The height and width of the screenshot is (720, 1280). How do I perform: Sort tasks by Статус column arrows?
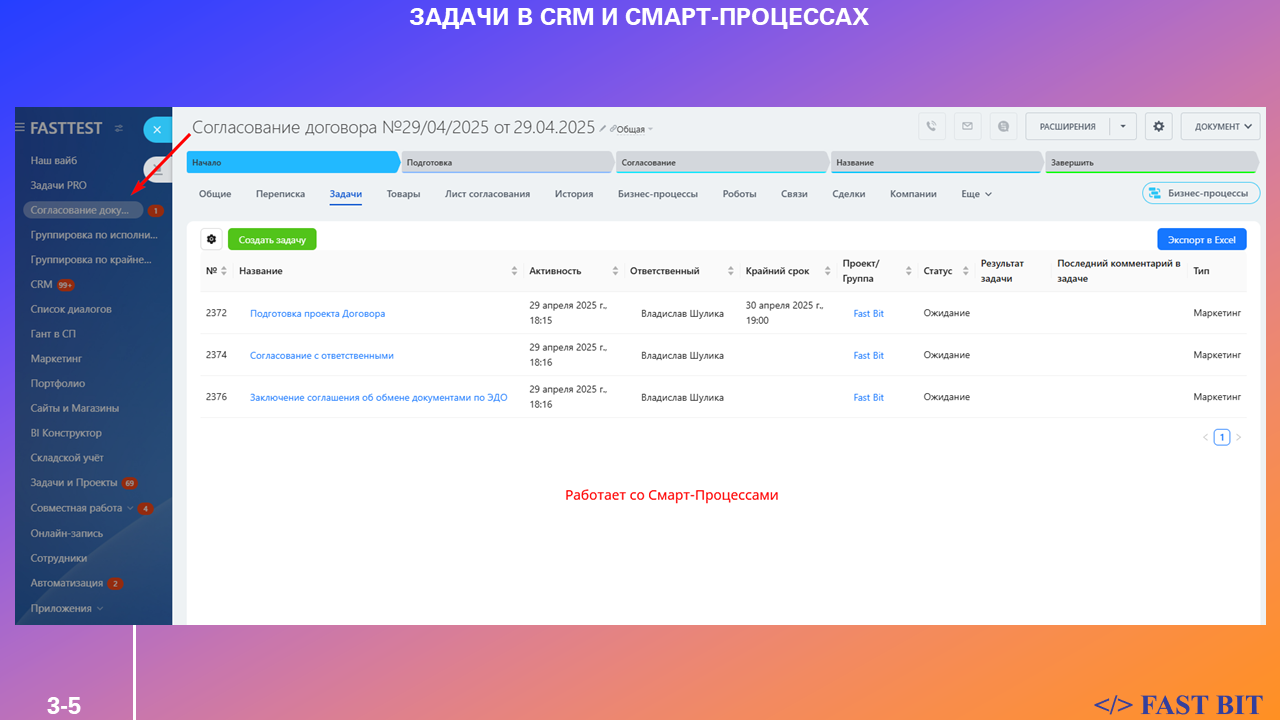tap(966, 271)
